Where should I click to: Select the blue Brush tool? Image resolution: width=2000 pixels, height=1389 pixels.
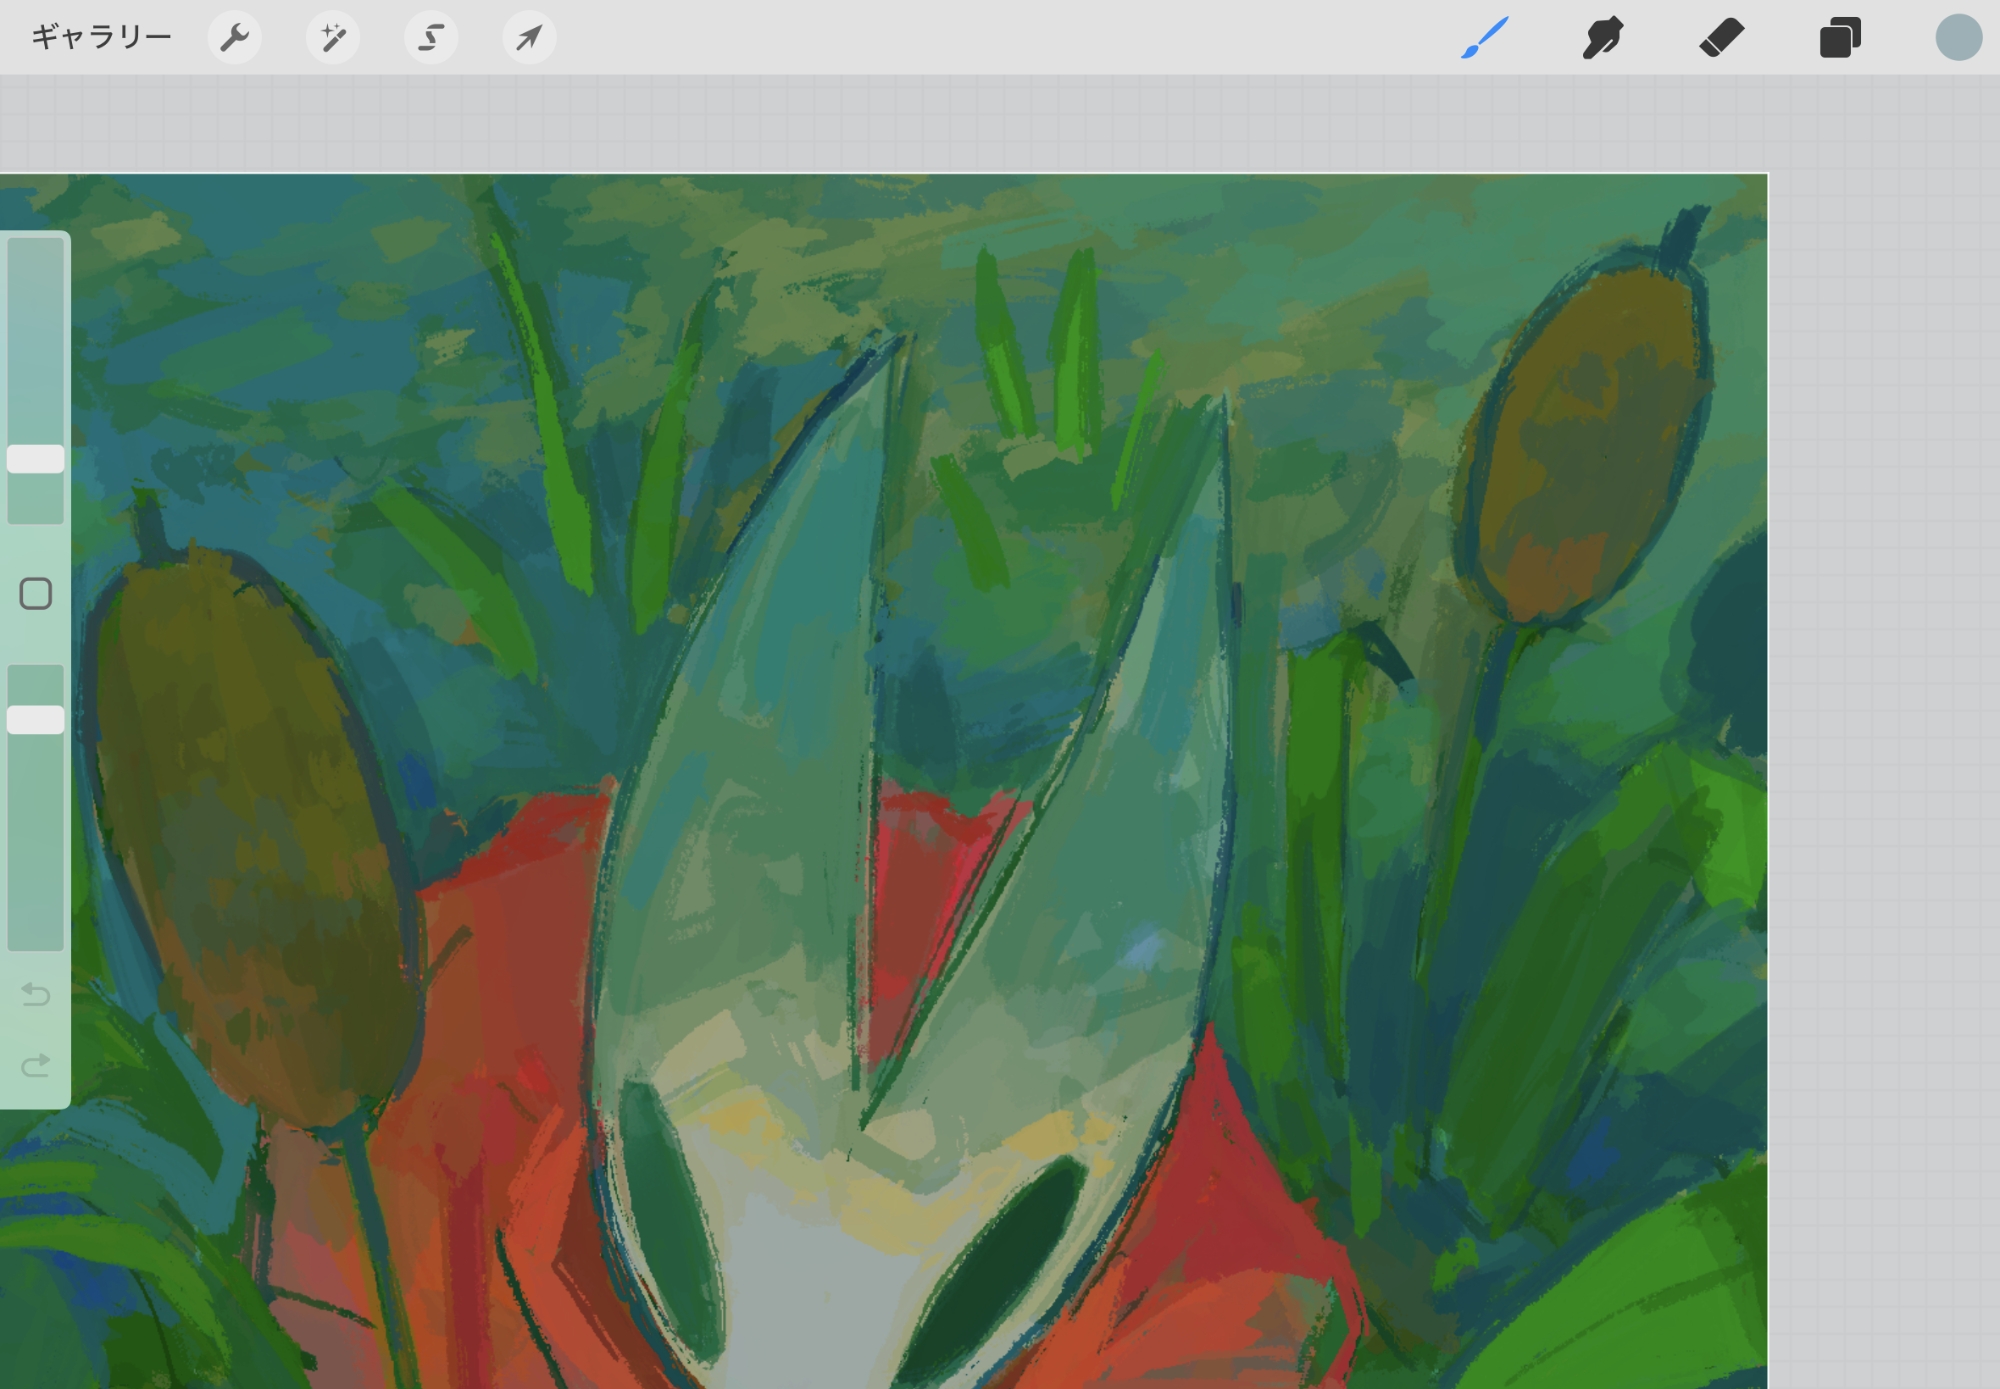click(1484, 38)
